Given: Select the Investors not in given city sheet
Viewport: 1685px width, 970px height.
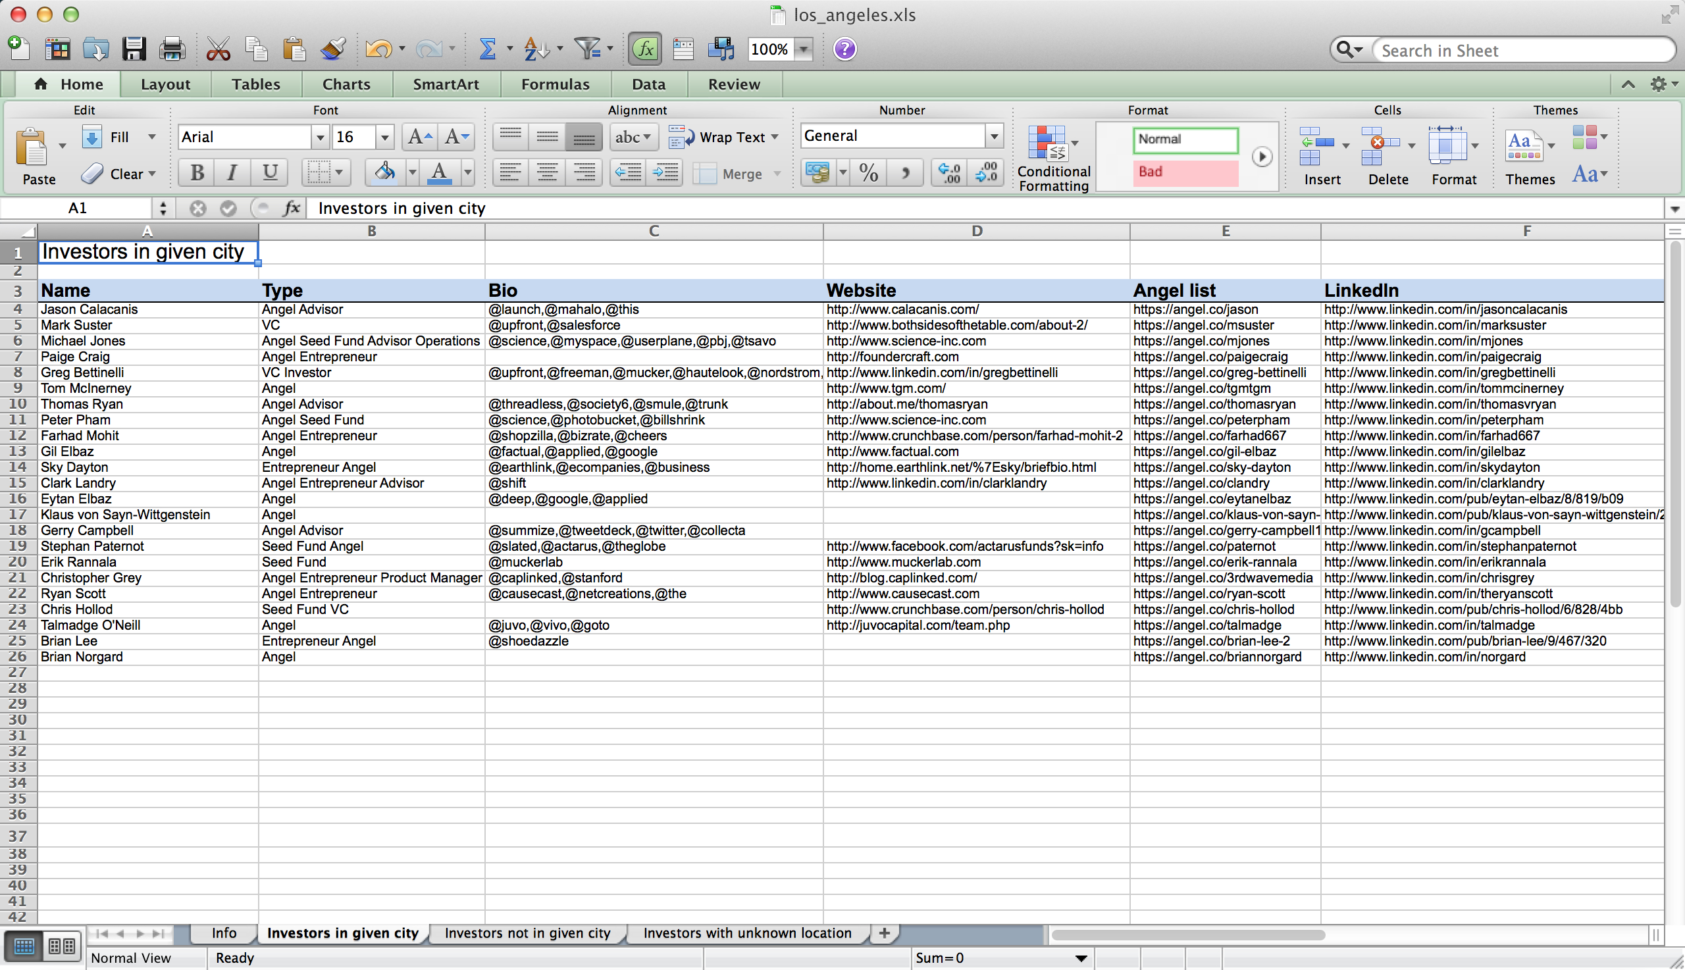Looking at the screenshot, I should click(527, 933).
